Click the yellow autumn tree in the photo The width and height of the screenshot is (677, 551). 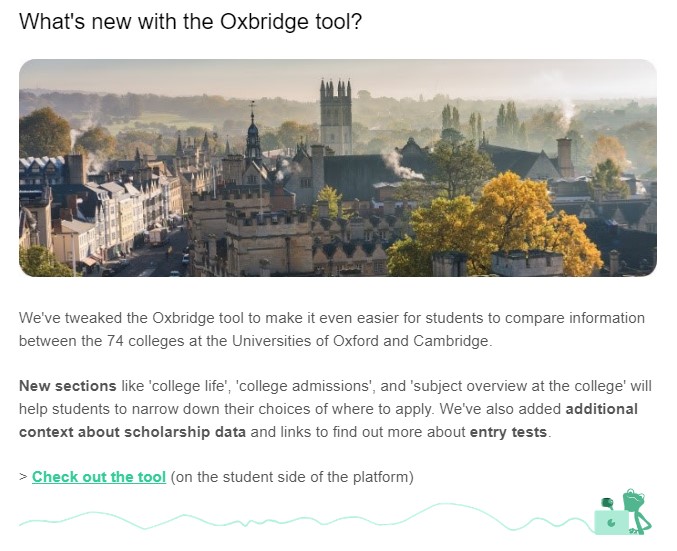(509, 220)
